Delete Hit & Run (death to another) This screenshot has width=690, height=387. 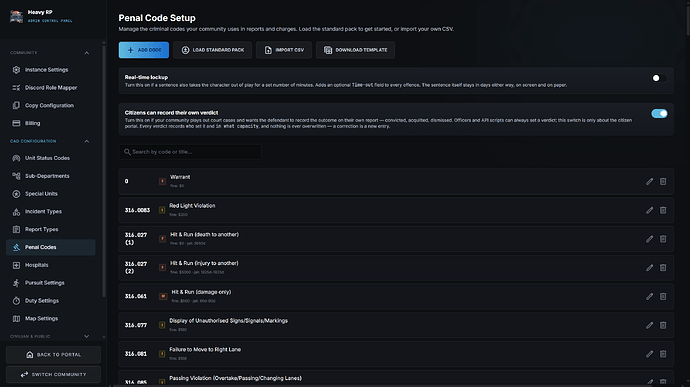[663, 239]
